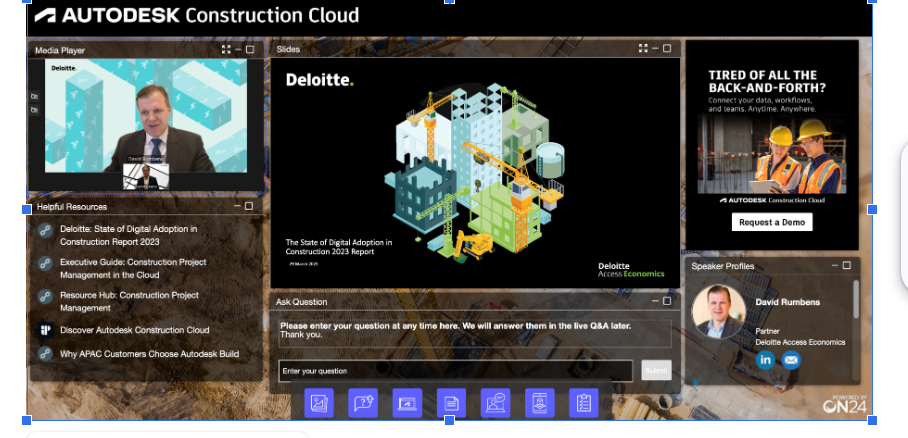This screenshot has width=908, height=438.
Task: Maximize the Helpful Resources panel
Action: click(248, 206)
